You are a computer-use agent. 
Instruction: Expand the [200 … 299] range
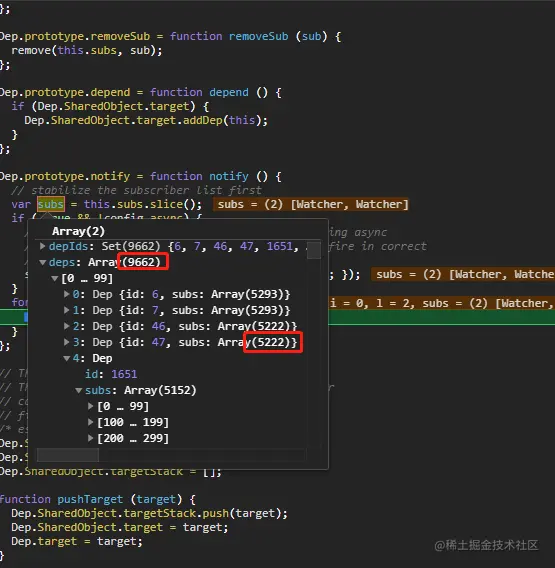pos(91,438)
